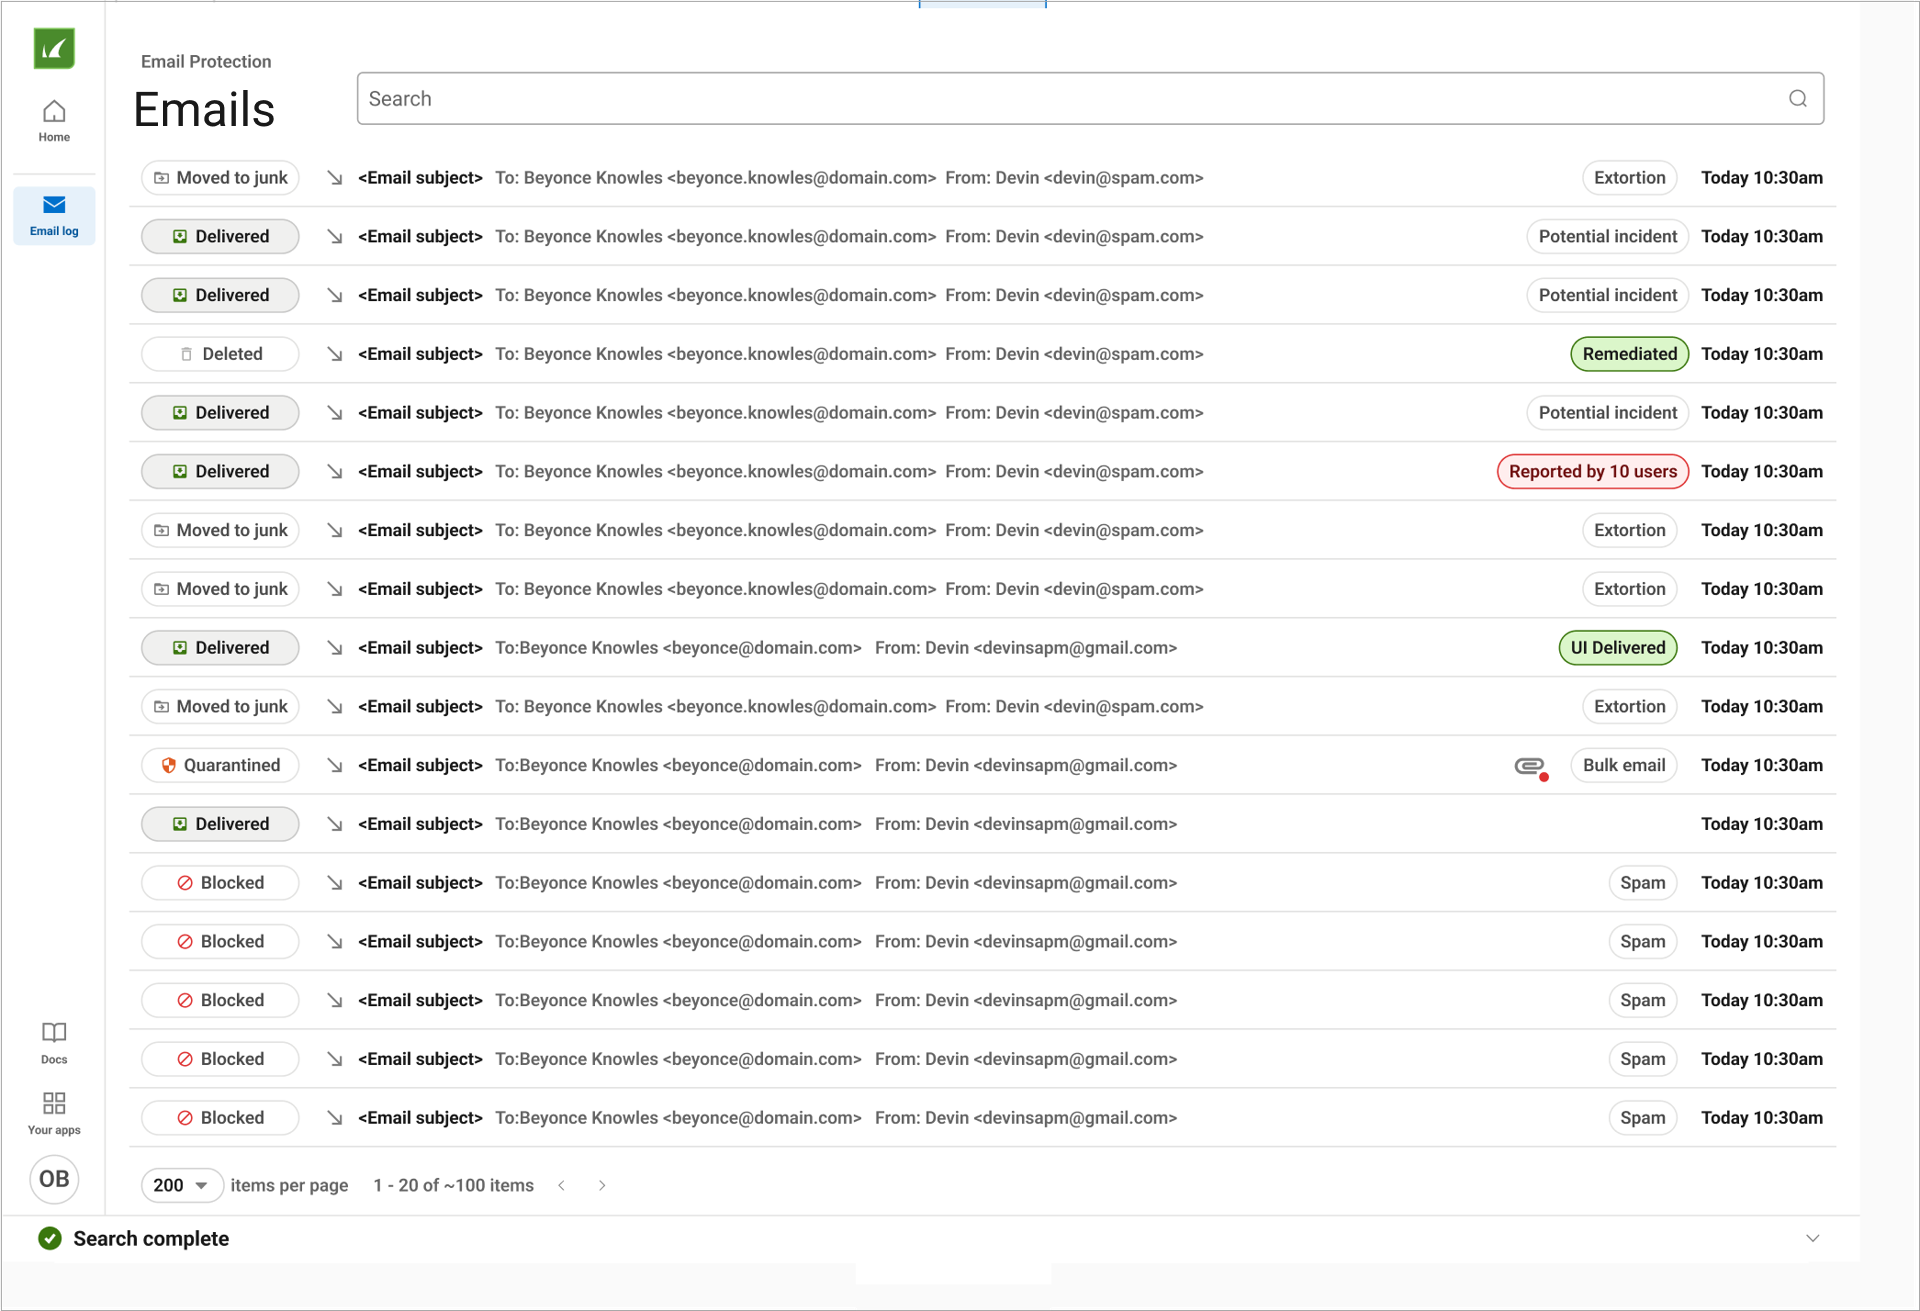Click the Bulk email tag
Viewport: 1920px width, 1311px height.
[1623, 766]
